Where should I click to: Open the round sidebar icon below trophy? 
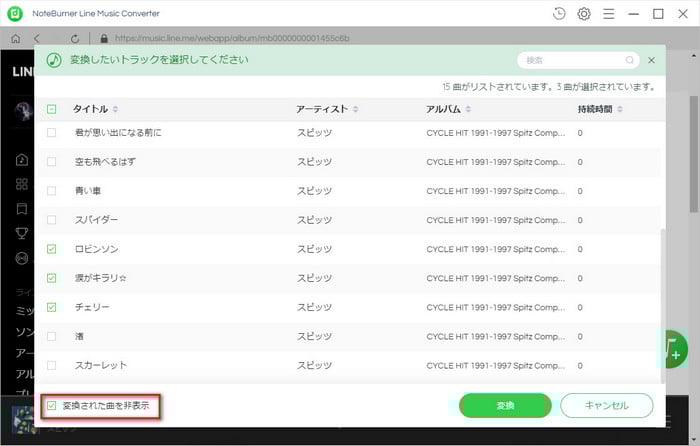pyautogui.click(x=21, y=258)
